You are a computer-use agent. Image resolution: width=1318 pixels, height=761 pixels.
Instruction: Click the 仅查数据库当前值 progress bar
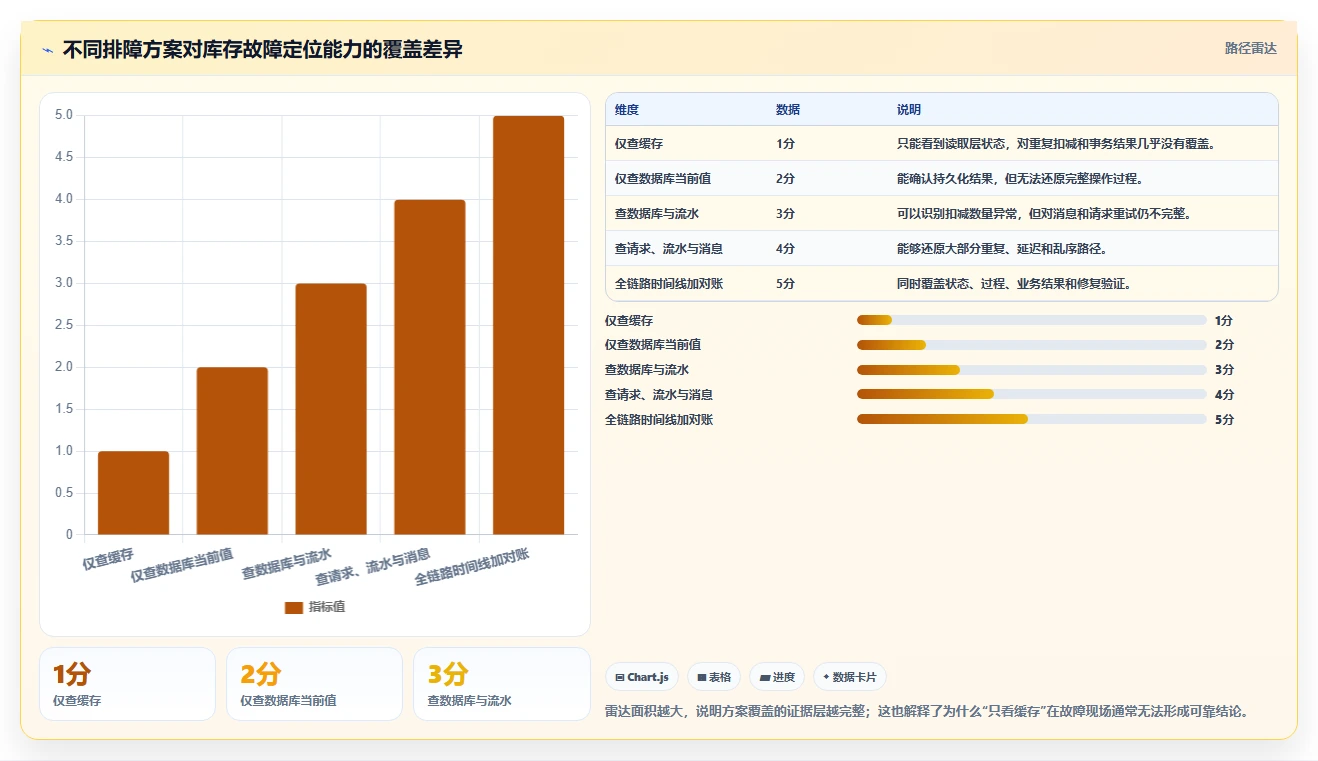click(x=1032, y=345)
